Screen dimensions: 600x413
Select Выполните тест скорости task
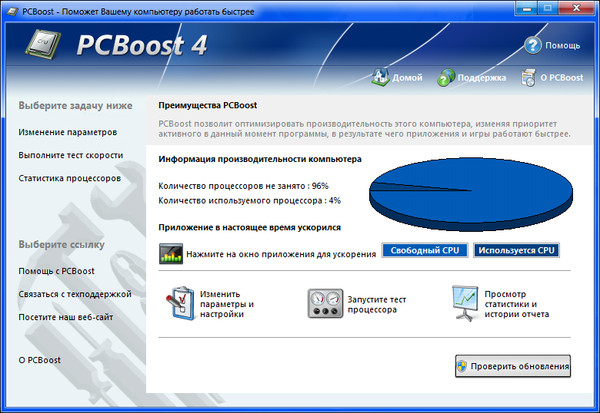click(70, 155)
